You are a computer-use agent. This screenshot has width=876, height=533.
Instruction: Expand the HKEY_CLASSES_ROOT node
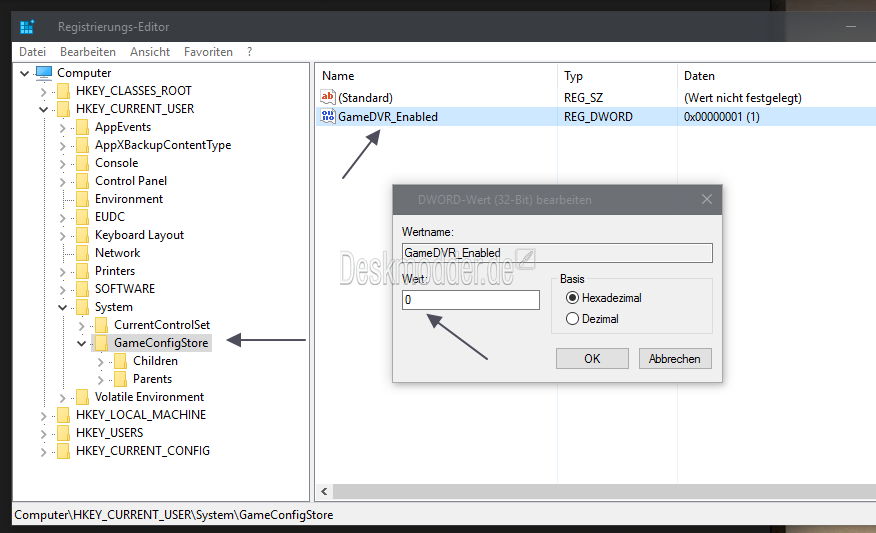click(44, 92)
